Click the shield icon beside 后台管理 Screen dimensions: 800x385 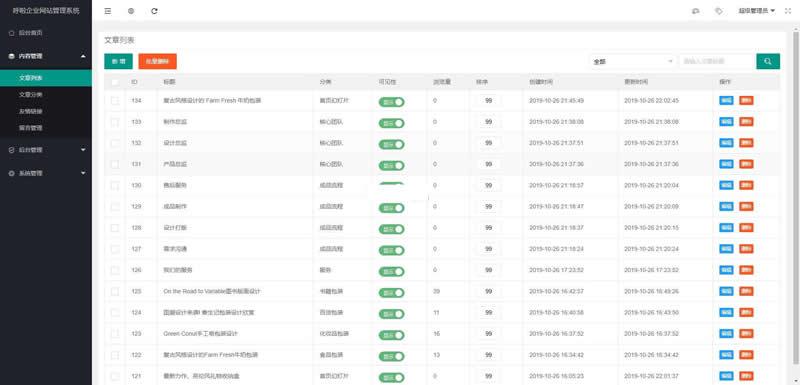pyautogui.click(x=11, y=150)
